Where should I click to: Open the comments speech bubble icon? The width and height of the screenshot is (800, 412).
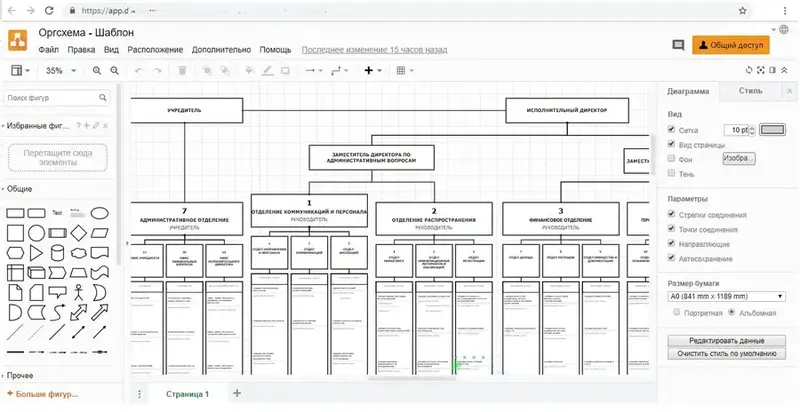tap(678, 45)
